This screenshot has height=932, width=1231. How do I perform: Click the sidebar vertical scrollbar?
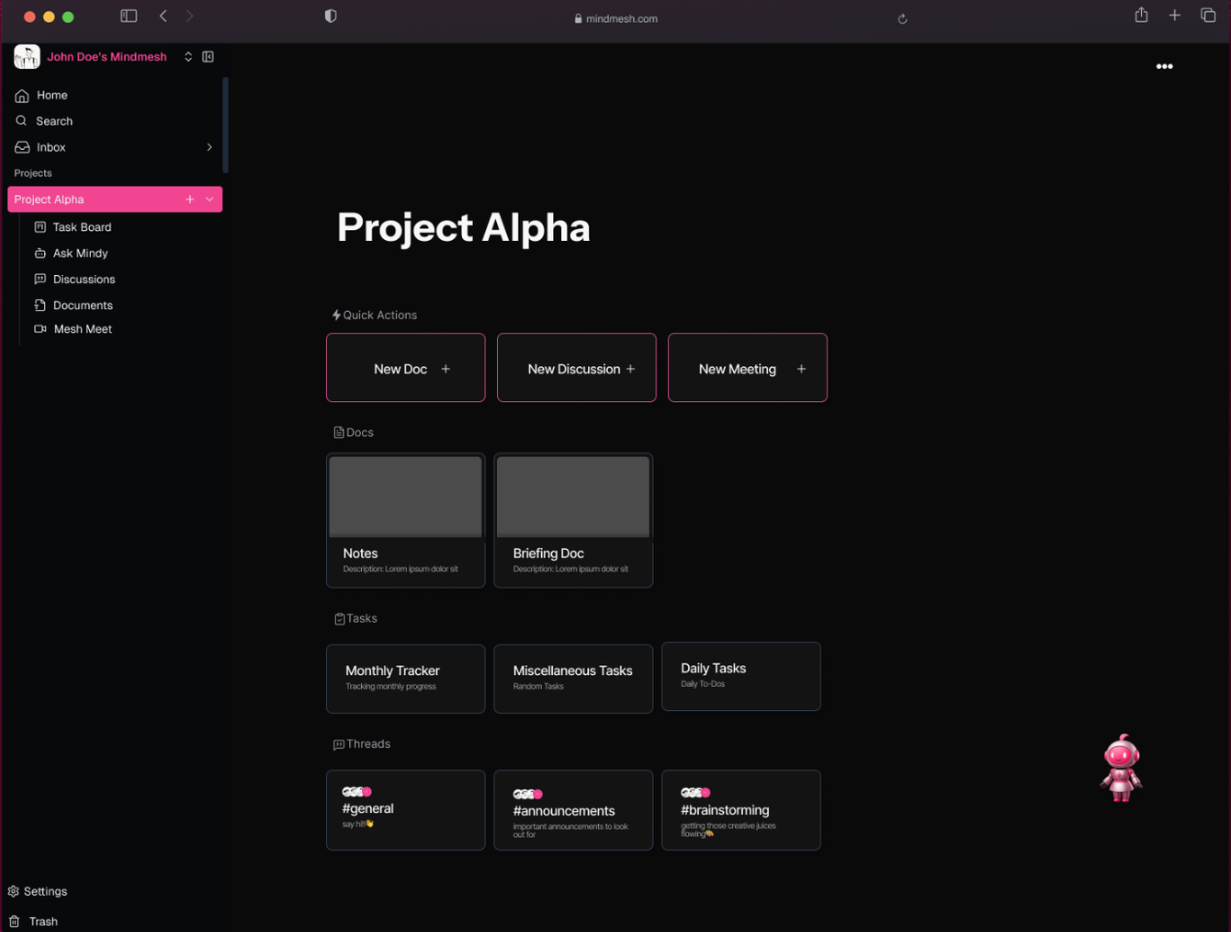pyautogui.click(x=225, y=125)
